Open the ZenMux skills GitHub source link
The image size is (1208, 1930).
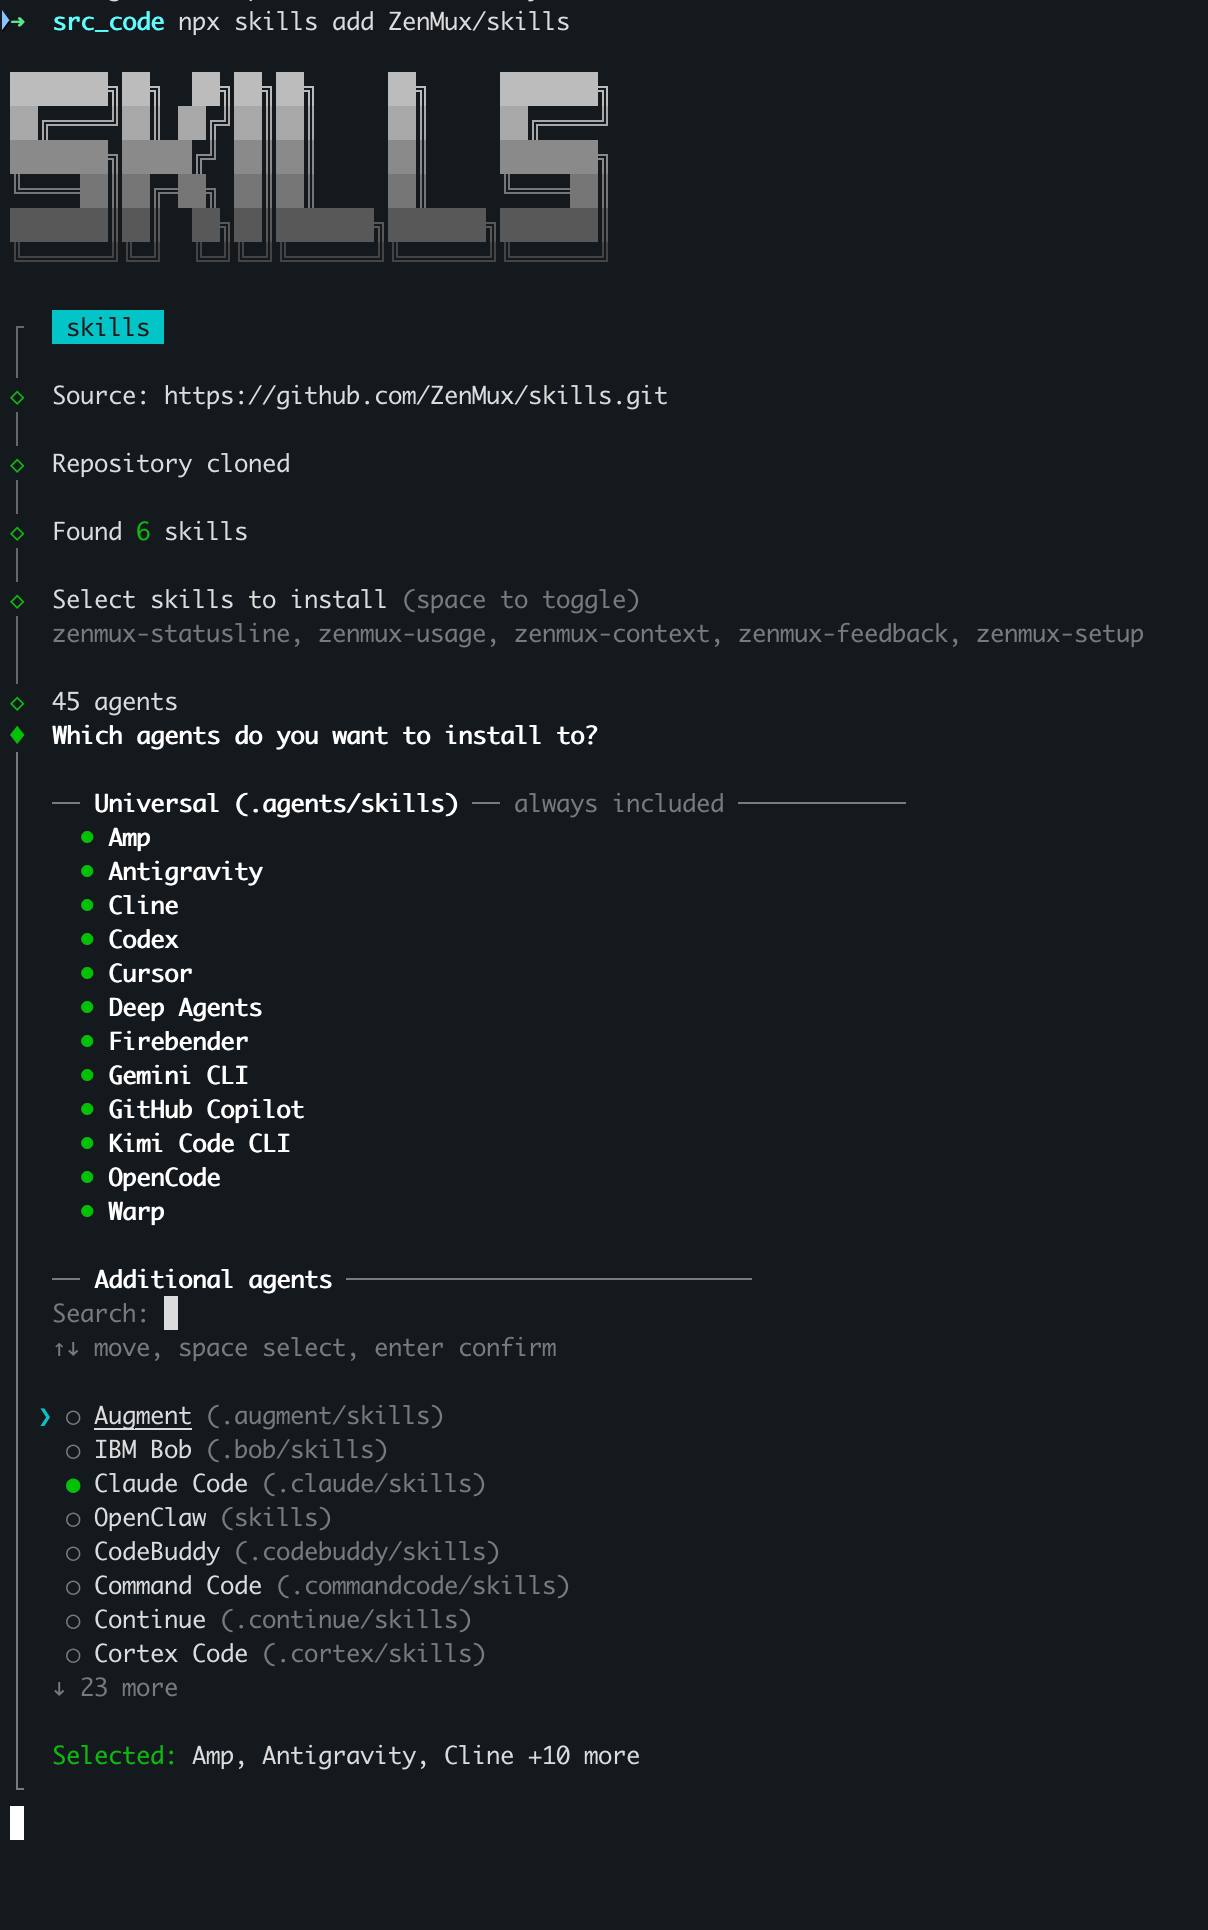[x=416, y=395]
